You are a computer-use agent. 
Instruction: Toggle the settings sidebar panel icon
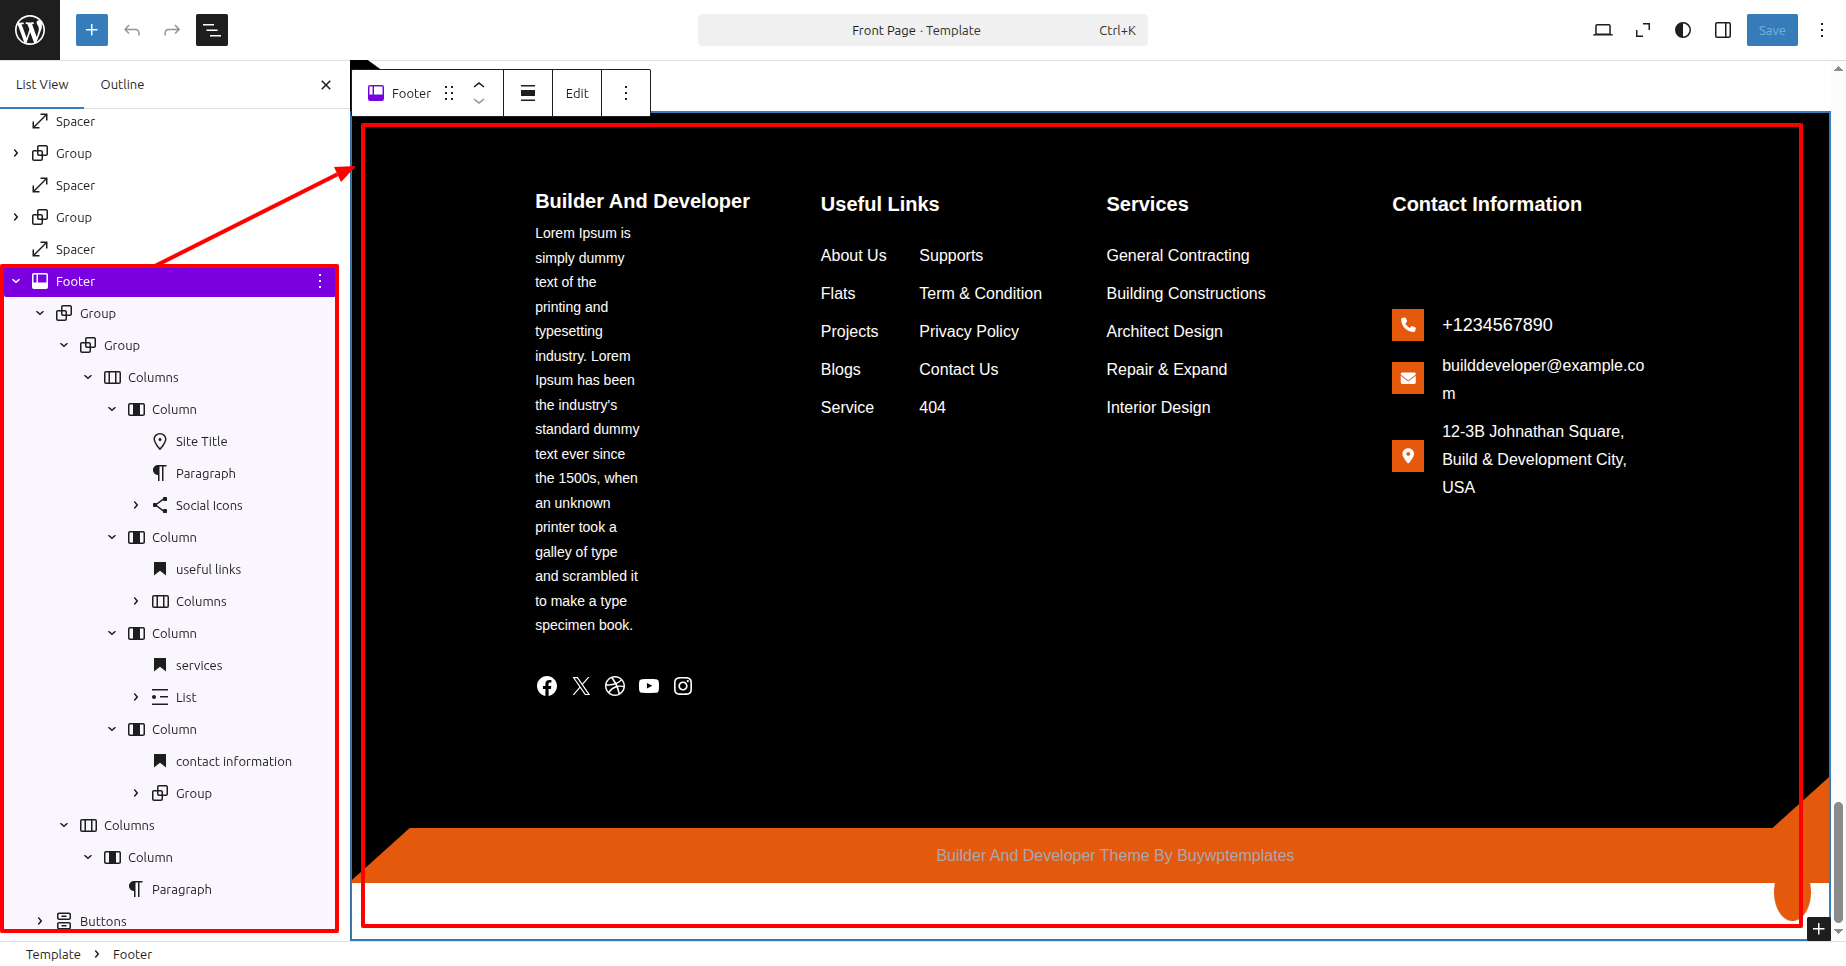pyautogui.click(x=1723, y=30)
